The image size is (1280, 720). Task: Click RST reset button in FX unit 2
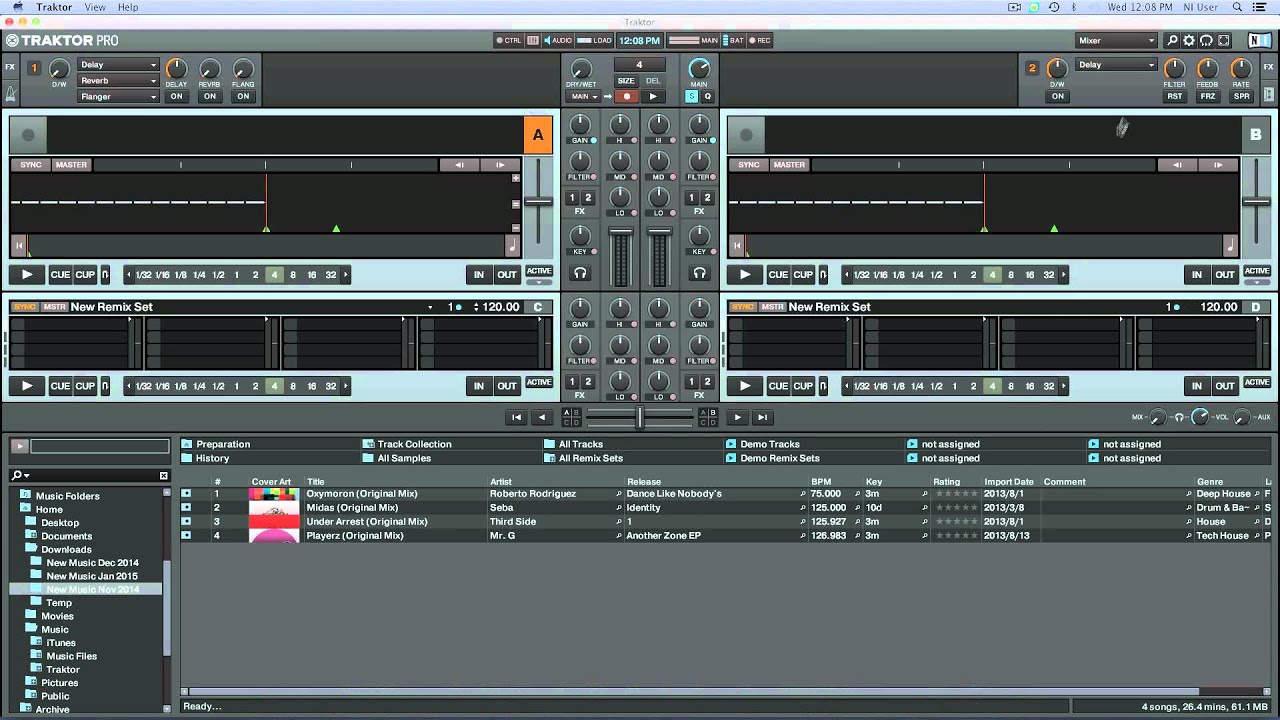[x=1175, y=97]
